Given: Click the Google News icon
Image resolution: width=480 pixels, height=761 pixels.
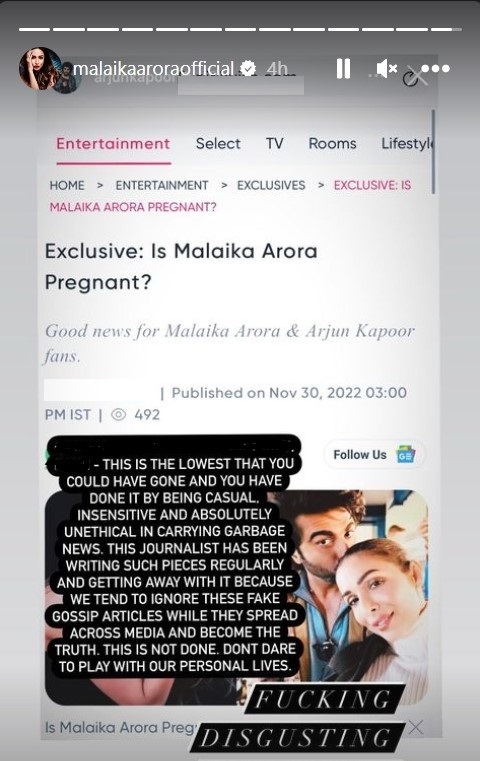Looking at the screenshot, I should [x=405, y=455].
